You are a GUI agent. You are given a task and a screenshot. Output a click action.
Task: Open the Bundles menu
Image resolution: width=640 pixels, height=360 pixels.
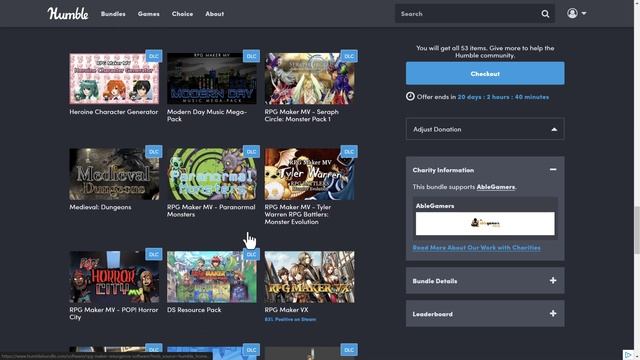point(113,13)
